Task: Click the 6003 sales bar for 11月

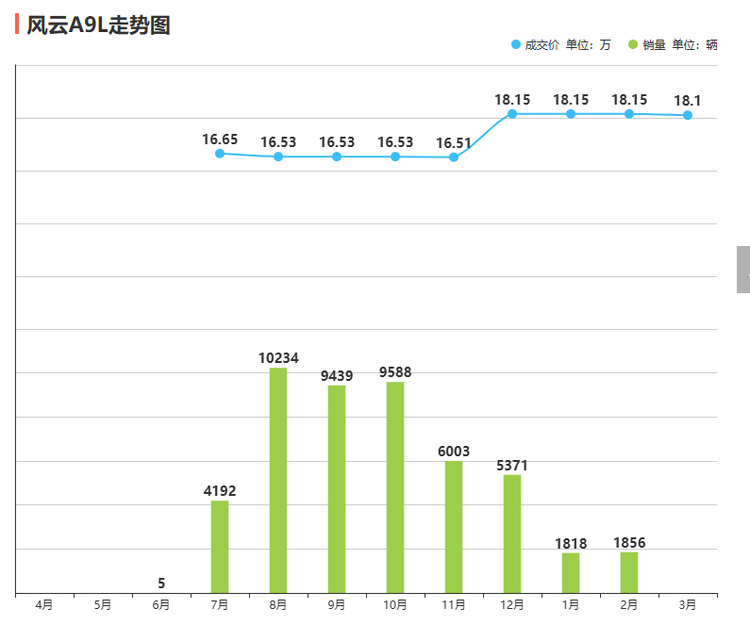Action: (x=454, y=526)
